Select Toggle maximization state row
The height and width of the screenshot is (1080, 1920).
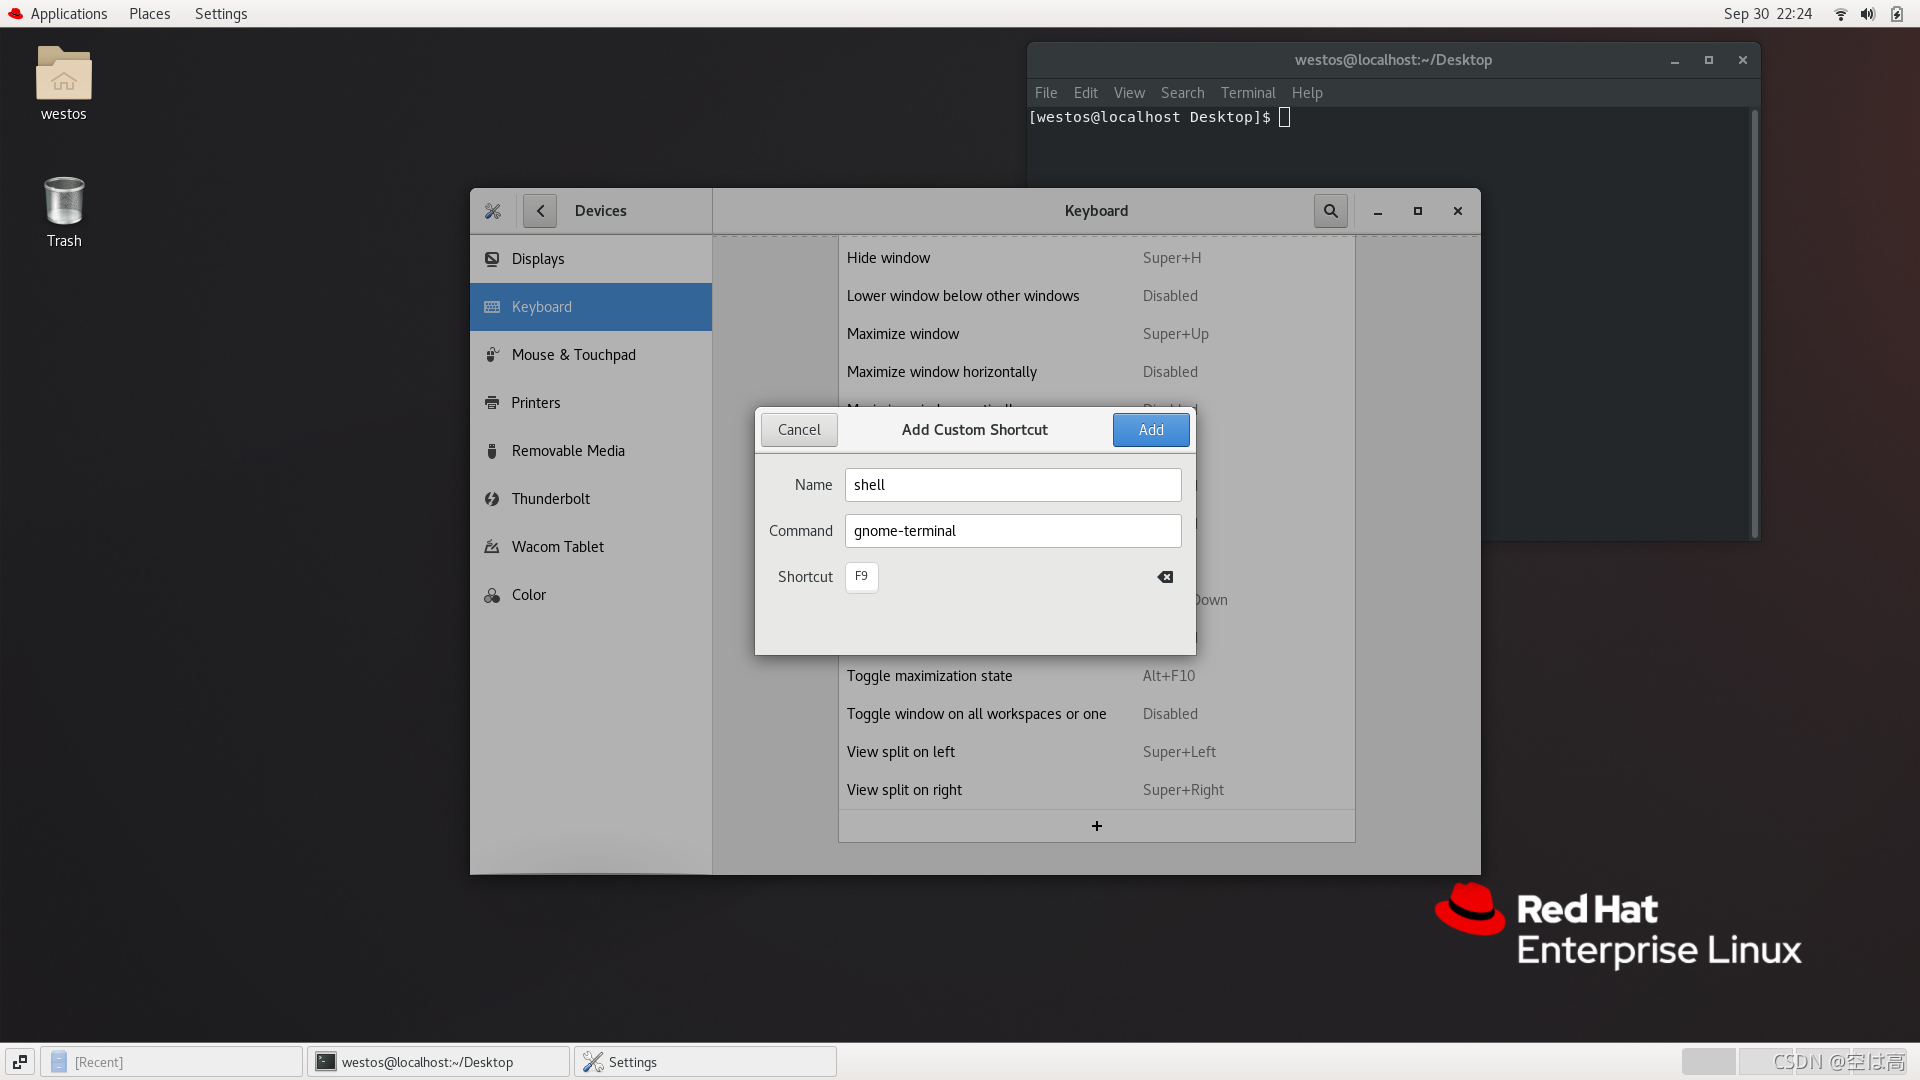click(1097, 676)
